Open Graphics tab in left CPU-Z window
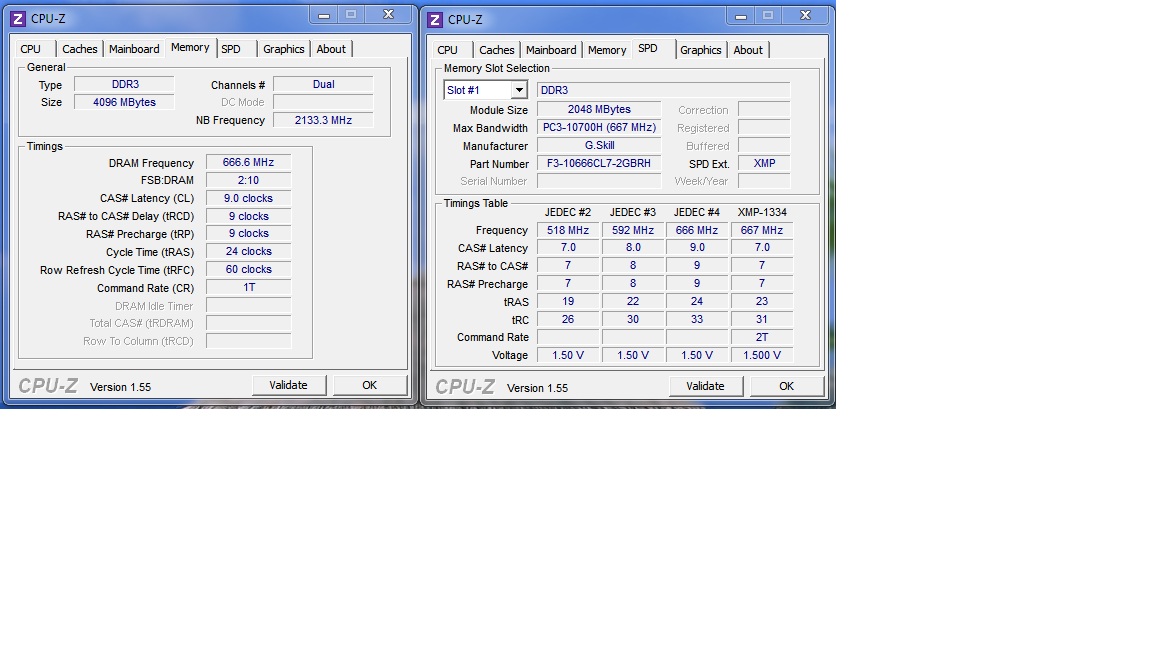Viewport: 1152px width, 648px height. pyautogui.click(x=284, y=49)
